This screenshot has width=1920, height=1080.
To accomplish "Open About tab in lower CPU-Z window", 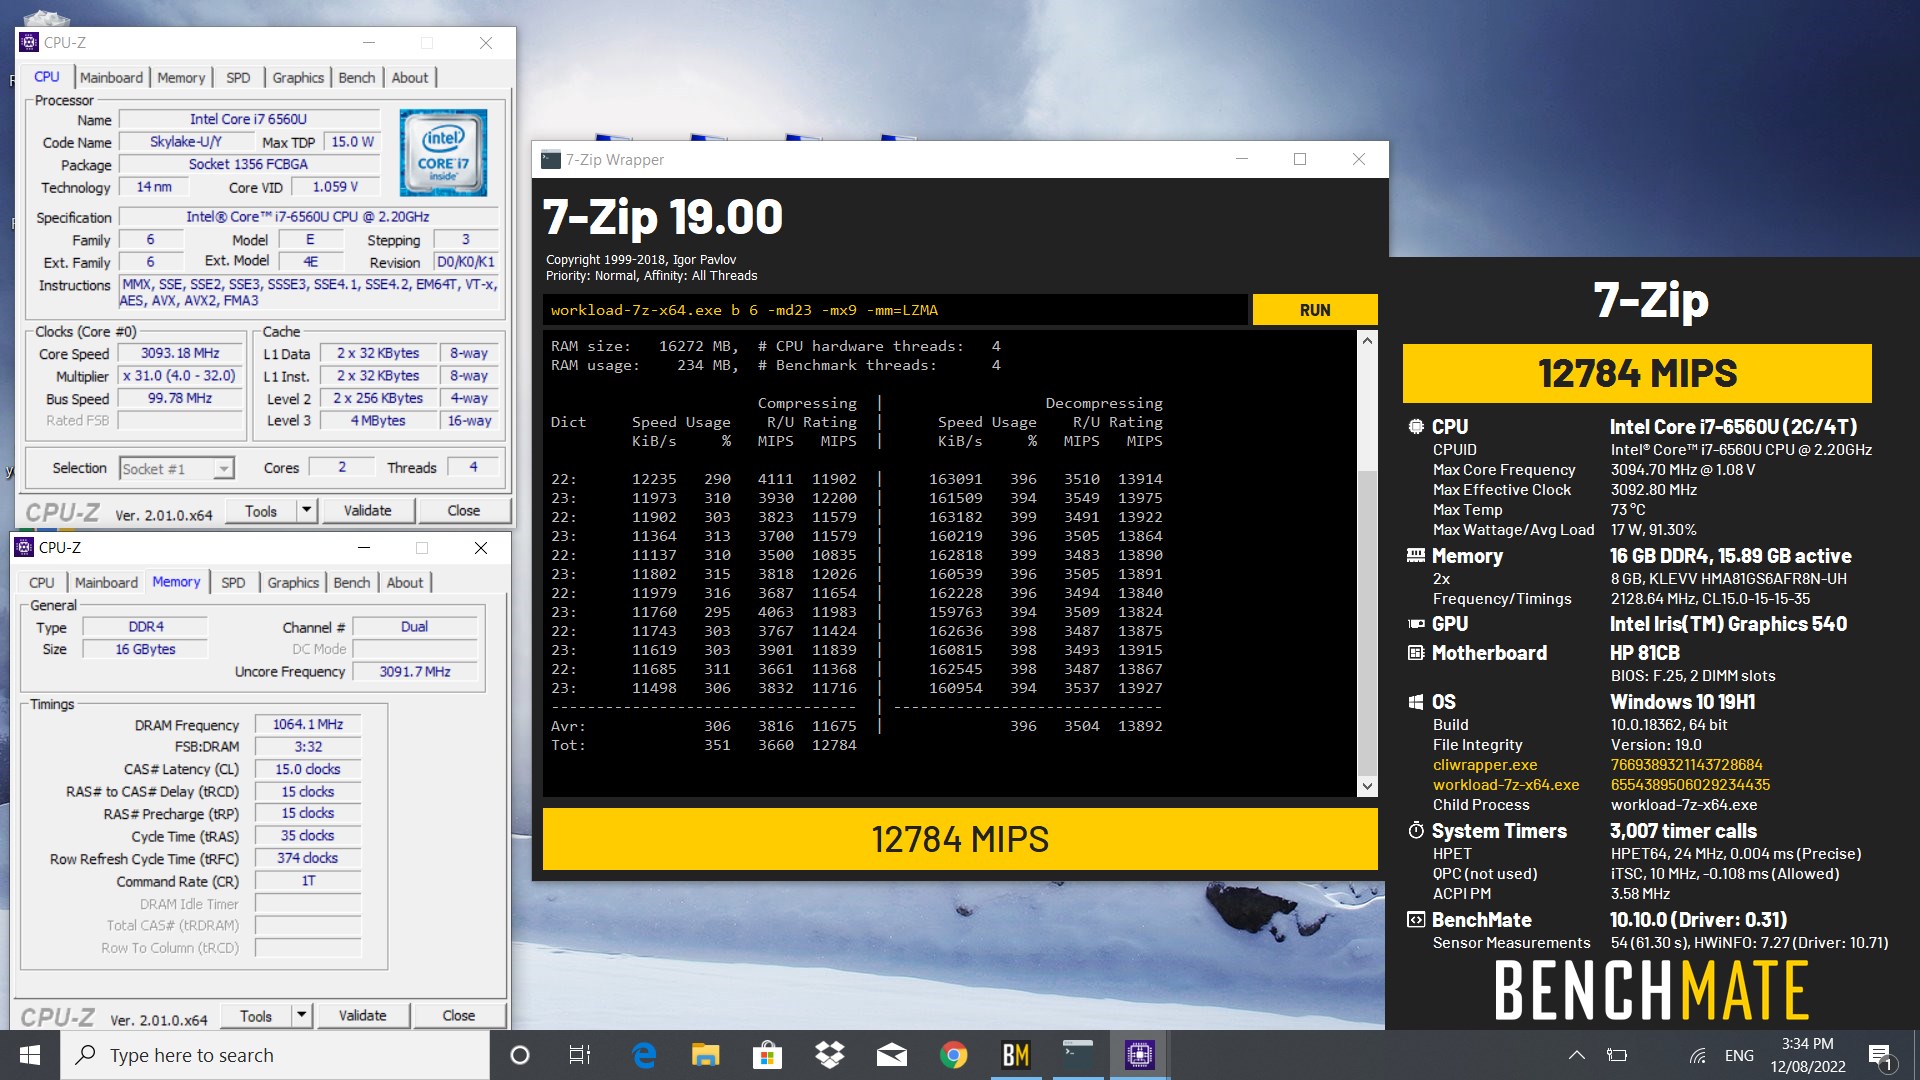I will click(405, 582).
